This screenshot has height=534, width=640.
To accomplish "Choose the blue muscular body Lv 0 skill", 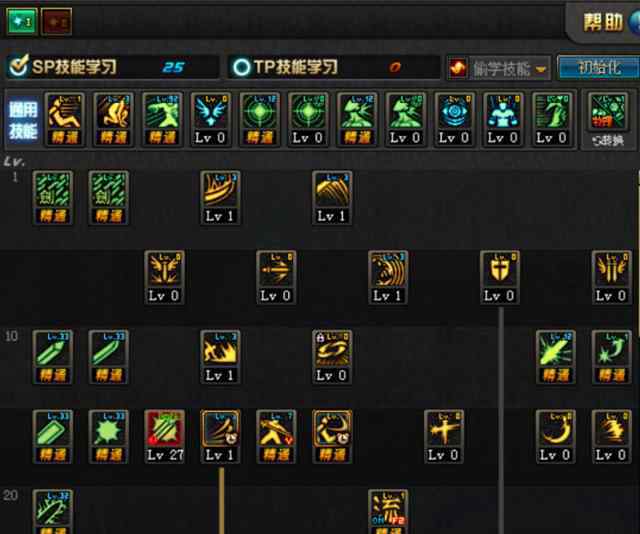I will tap(502, 119).
